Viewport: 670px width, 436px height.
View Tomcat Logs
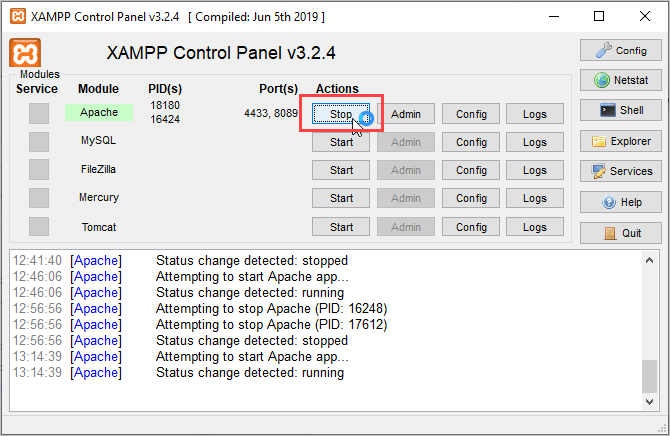pyautogui.click(x=535, y=227)
